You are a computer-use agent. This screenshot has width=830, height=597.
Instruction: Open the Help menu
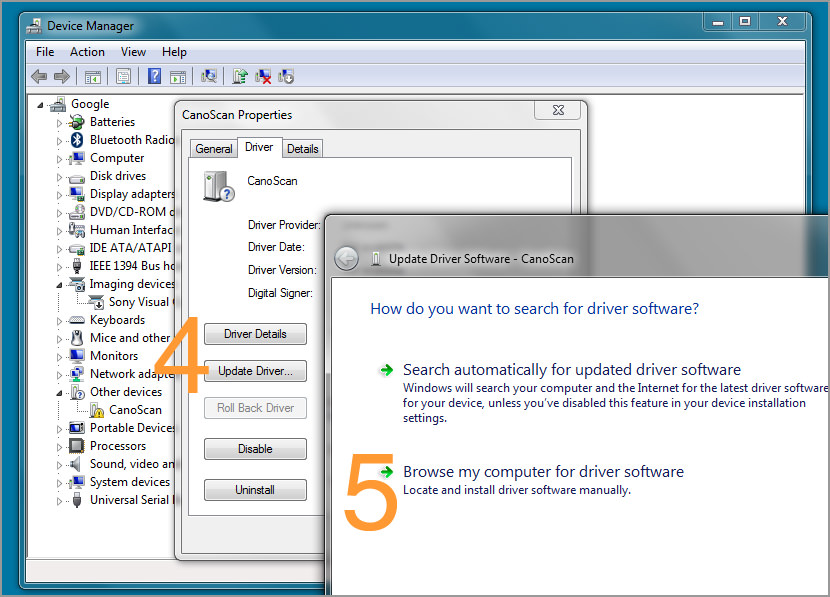coord(174,52)
